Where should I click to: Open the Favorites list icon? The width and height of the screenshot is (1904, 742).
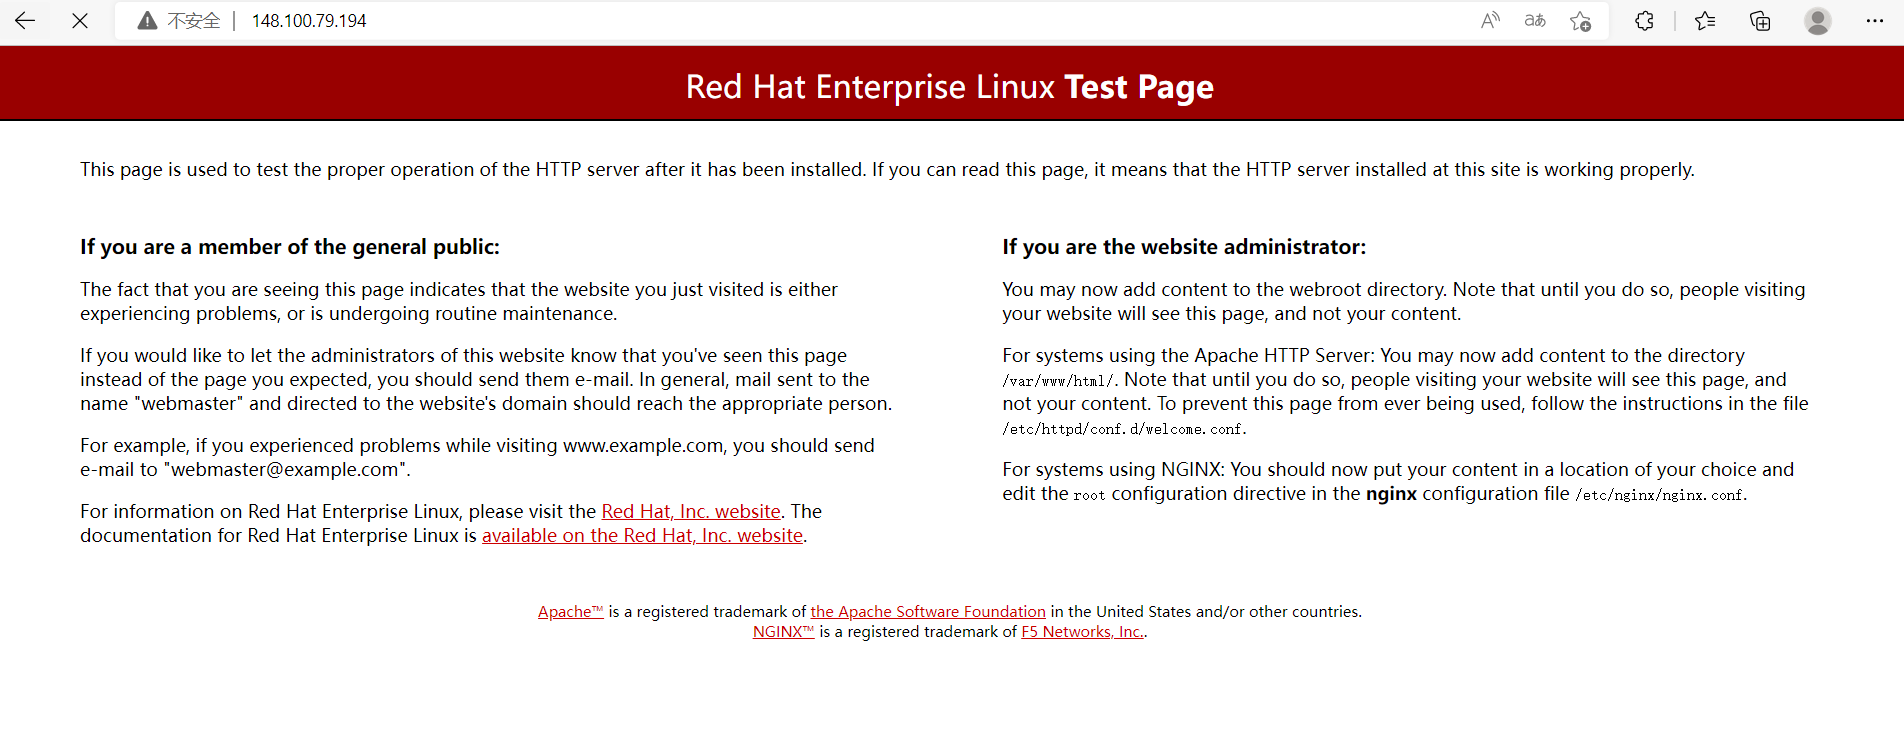tap(1705, 21)
